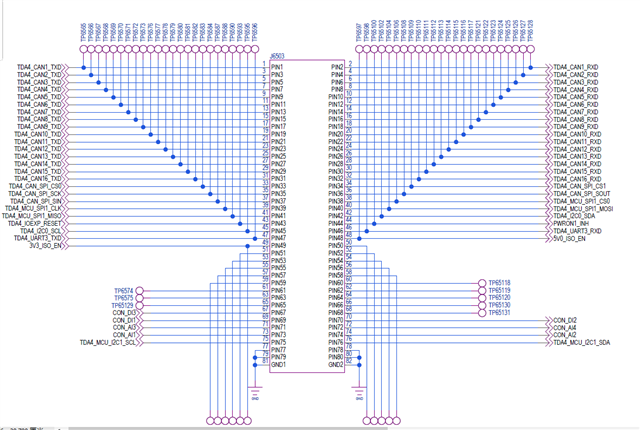
Task: Select the TDA4_I2C0_SCL net label
Action: 41,231
